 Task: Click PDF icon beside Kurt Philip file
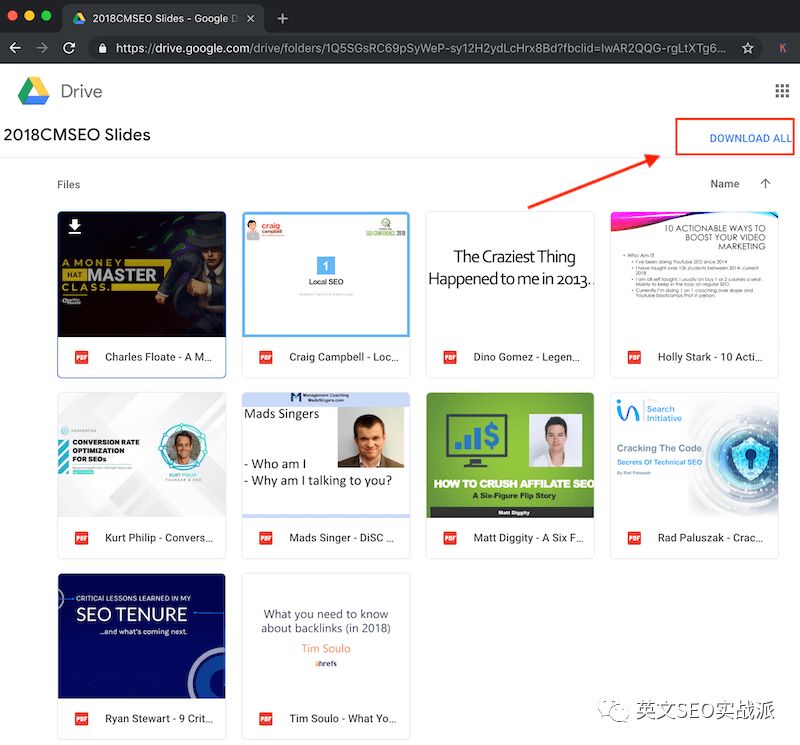pyautogui.click(x=82, y=538)
